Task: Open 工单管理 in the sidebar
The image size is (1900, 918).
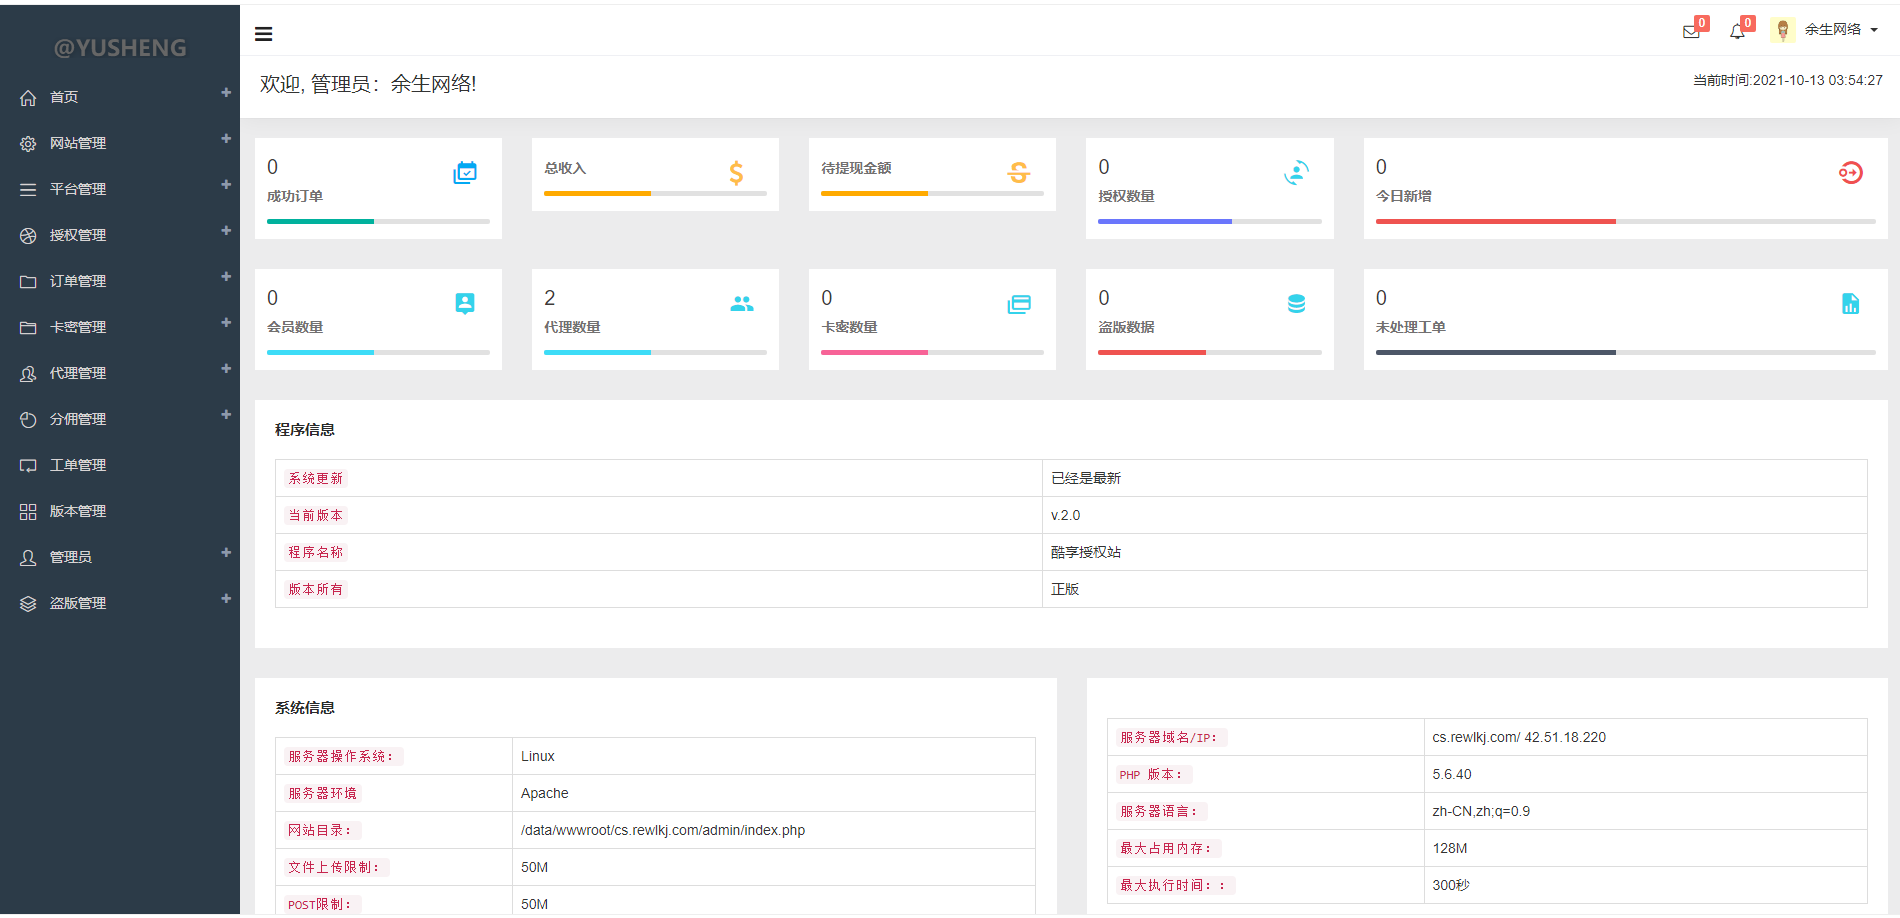Action: 78,465
